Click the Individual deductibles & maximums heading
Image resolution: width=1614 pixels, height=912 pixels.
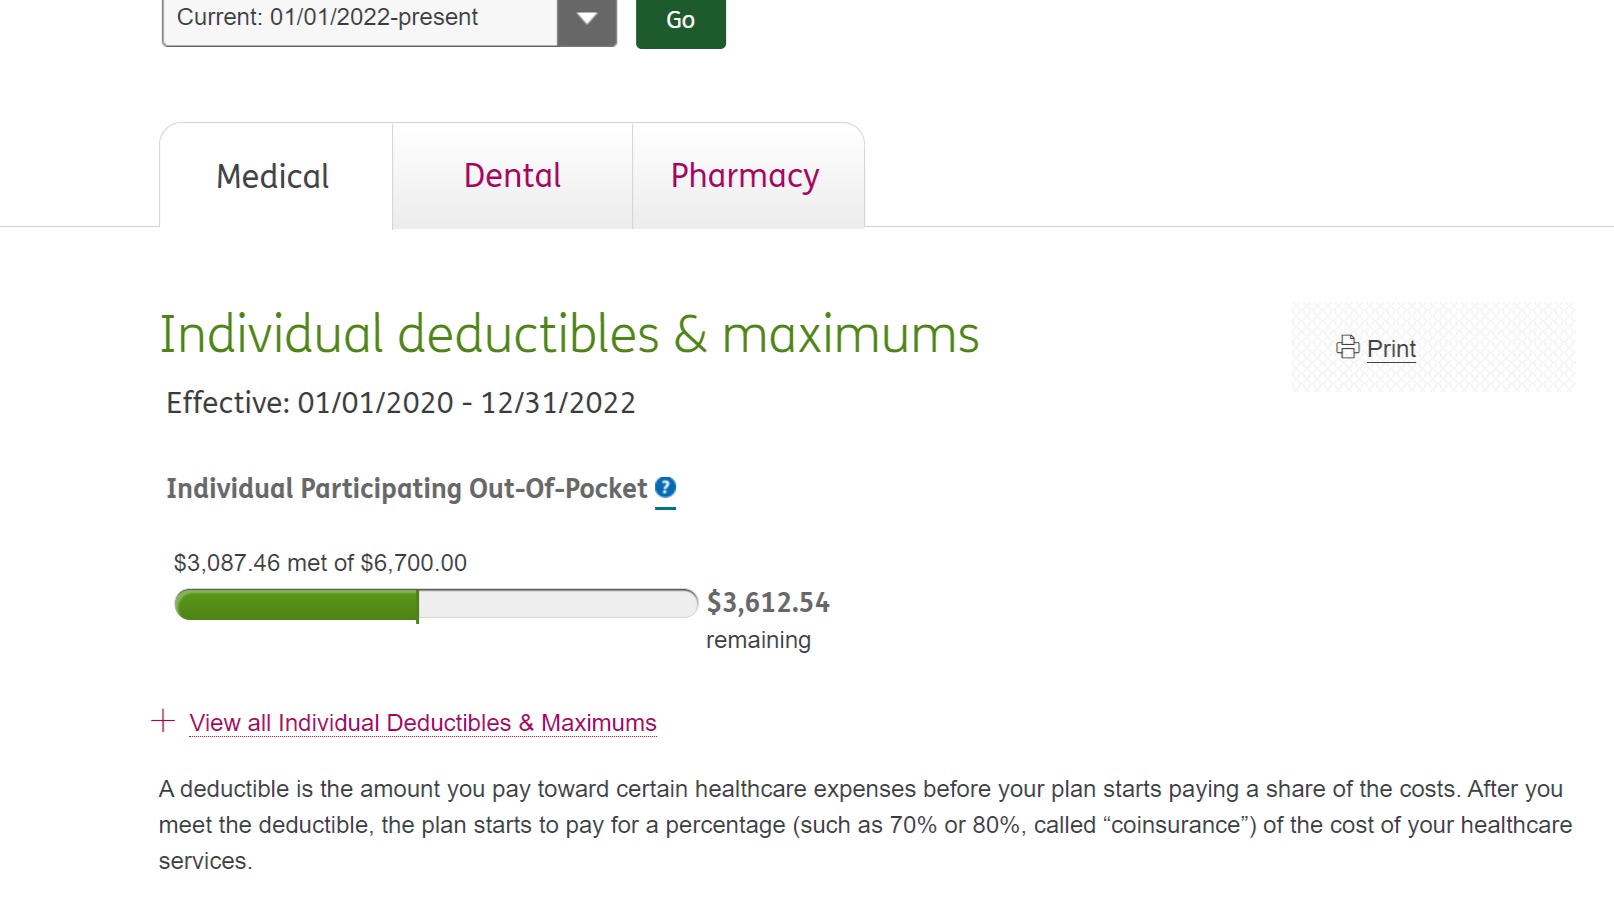click(569, 334)
